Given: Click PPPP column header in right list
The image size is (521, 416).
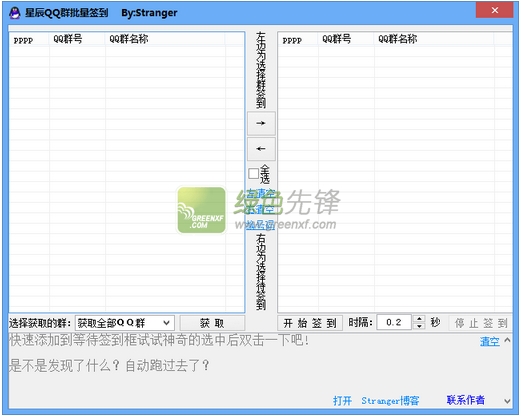Looking at the screenshot, I should (x=298, y=39).
